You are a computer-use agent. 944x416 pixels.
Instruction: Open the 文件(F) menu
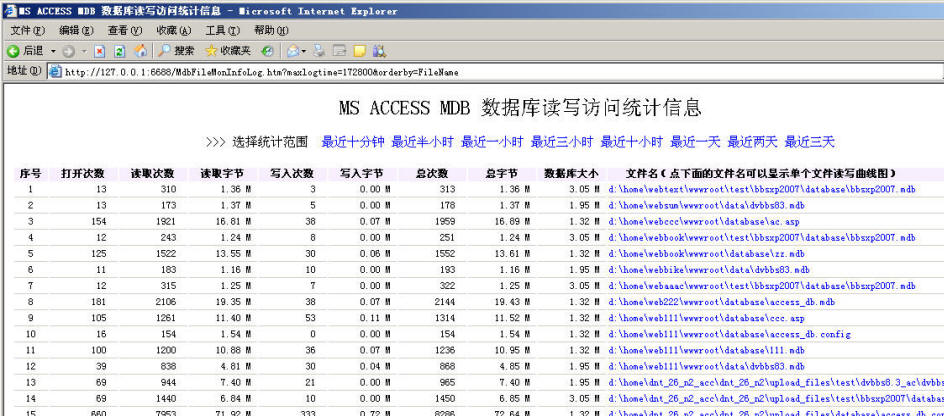point(27,31)
